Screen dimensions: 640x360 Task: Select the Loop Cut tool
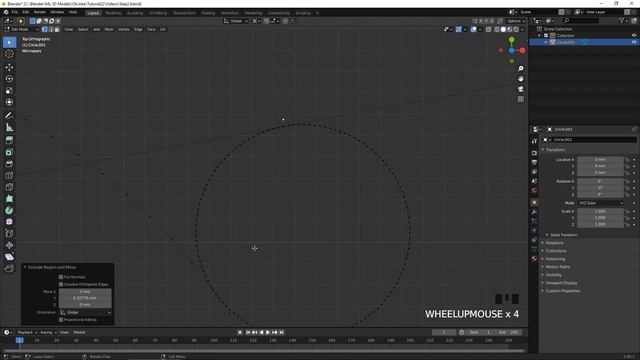9,176
